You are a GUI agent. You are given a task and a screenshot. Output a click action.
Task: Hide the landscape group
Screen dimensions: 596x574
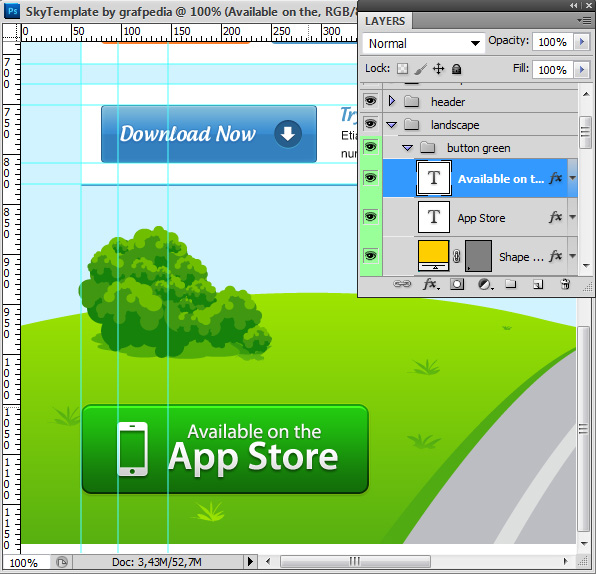tap(371, 124)
